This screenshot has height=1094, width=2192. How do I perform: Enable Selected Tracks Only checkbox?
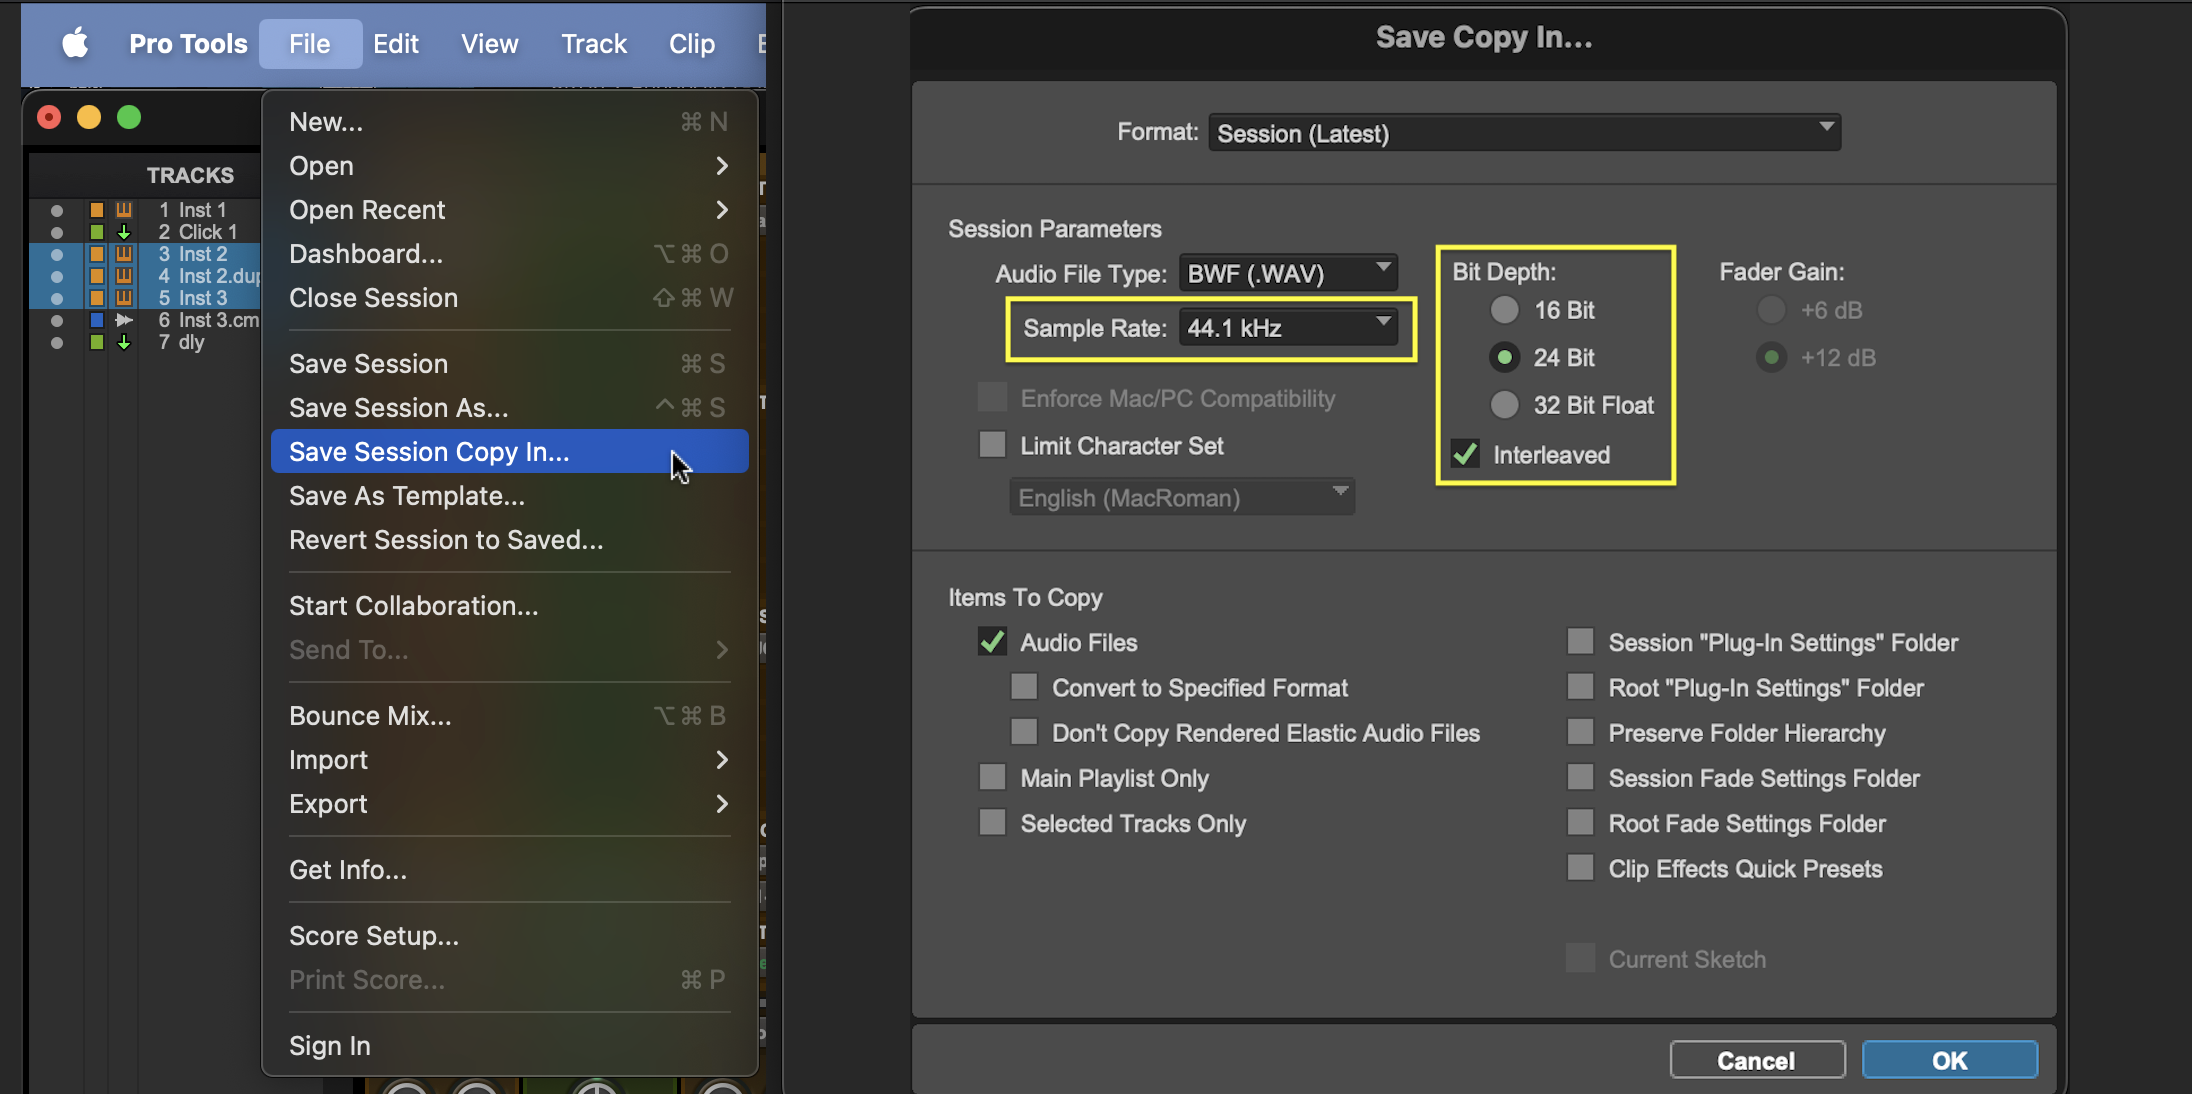tap(992, 823)
